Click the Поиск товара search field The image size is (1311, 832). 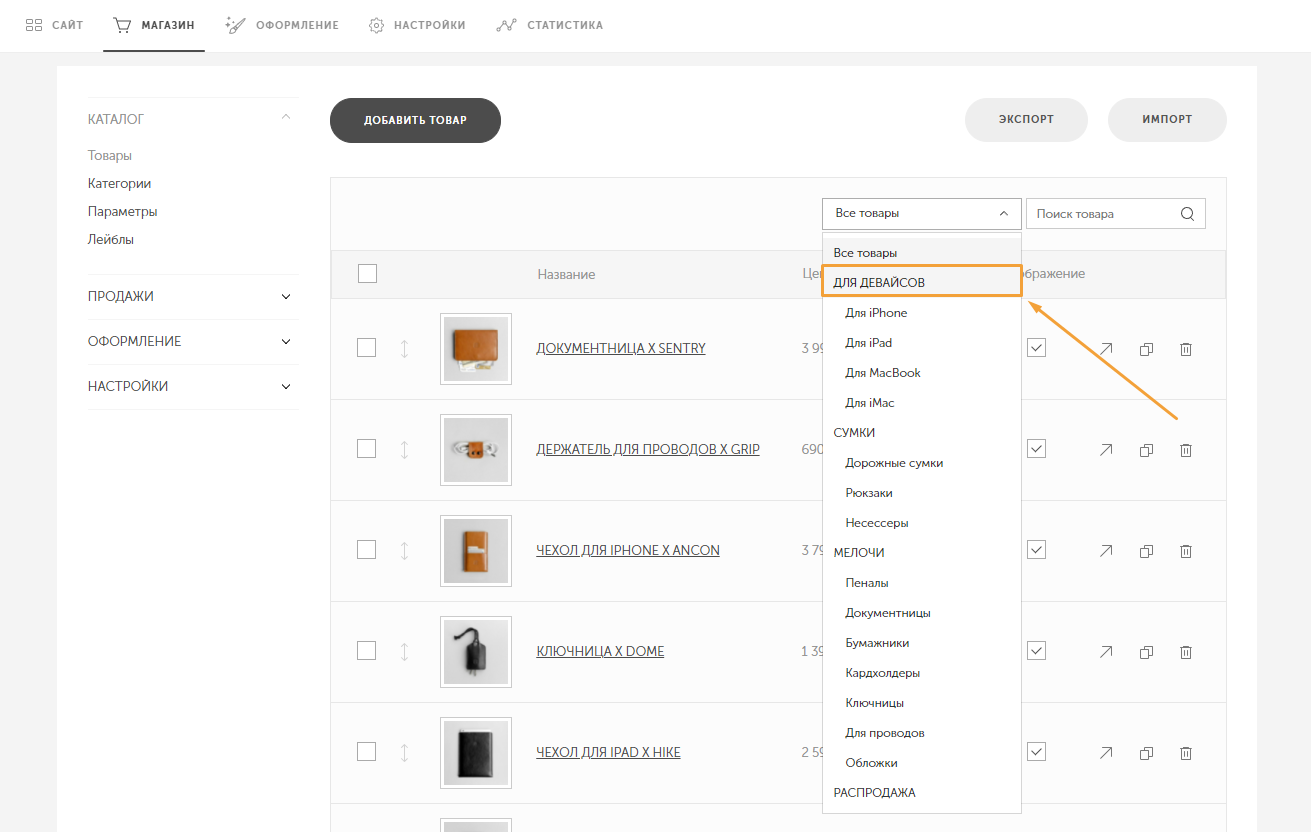[x=1116, y=214]
